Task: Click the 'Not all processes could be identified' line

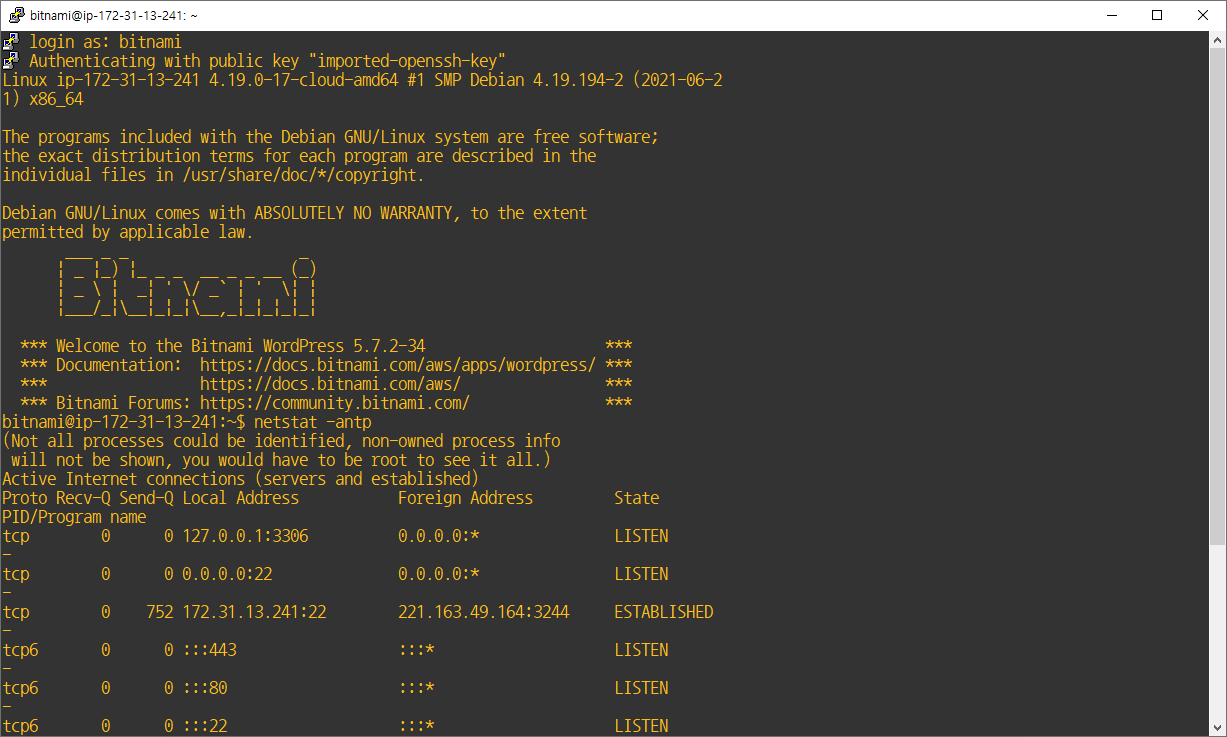Action: pyautogui.click(x=281, y=441)
